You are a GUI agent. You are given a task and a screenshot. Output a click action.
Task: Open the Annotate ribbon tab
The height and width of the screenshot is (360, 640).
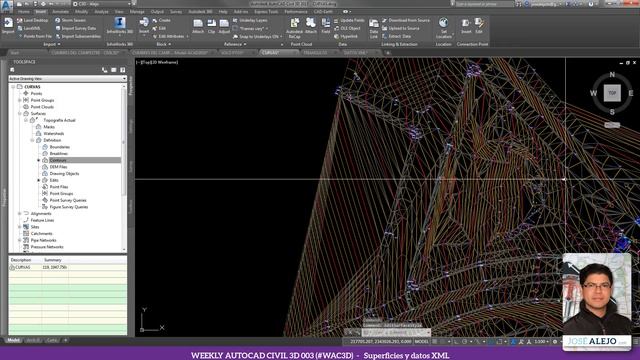click(60, 12)
